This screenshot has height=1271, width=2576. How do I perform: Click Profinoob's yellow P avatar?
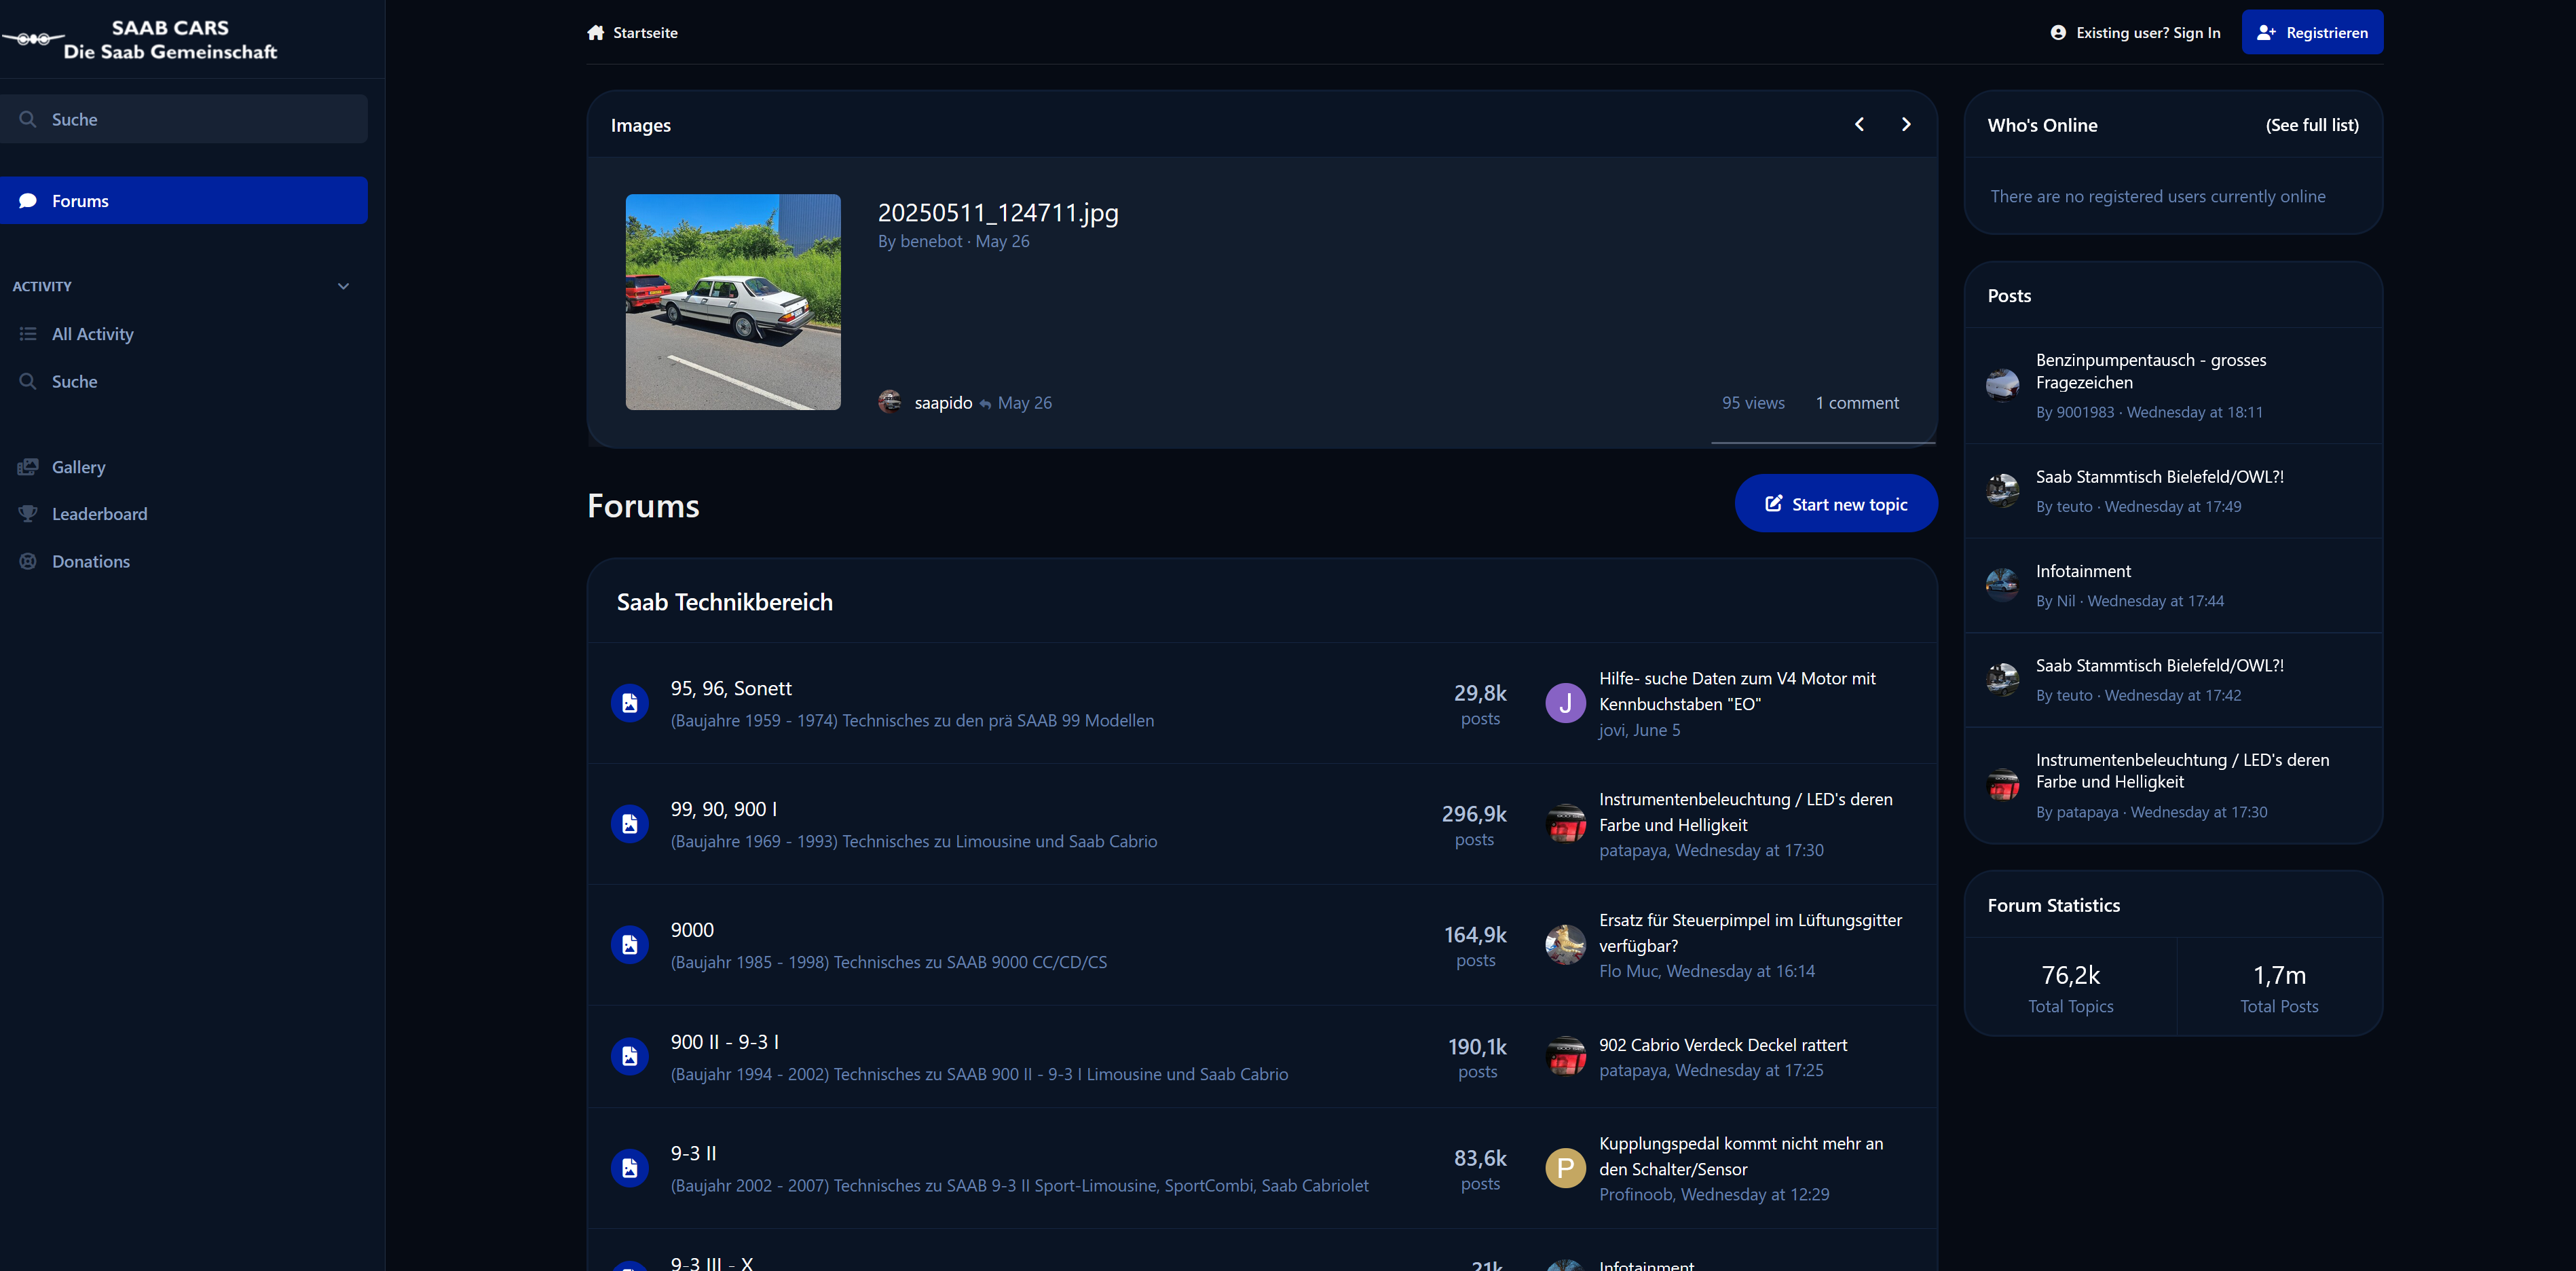click(1565, 1168)
